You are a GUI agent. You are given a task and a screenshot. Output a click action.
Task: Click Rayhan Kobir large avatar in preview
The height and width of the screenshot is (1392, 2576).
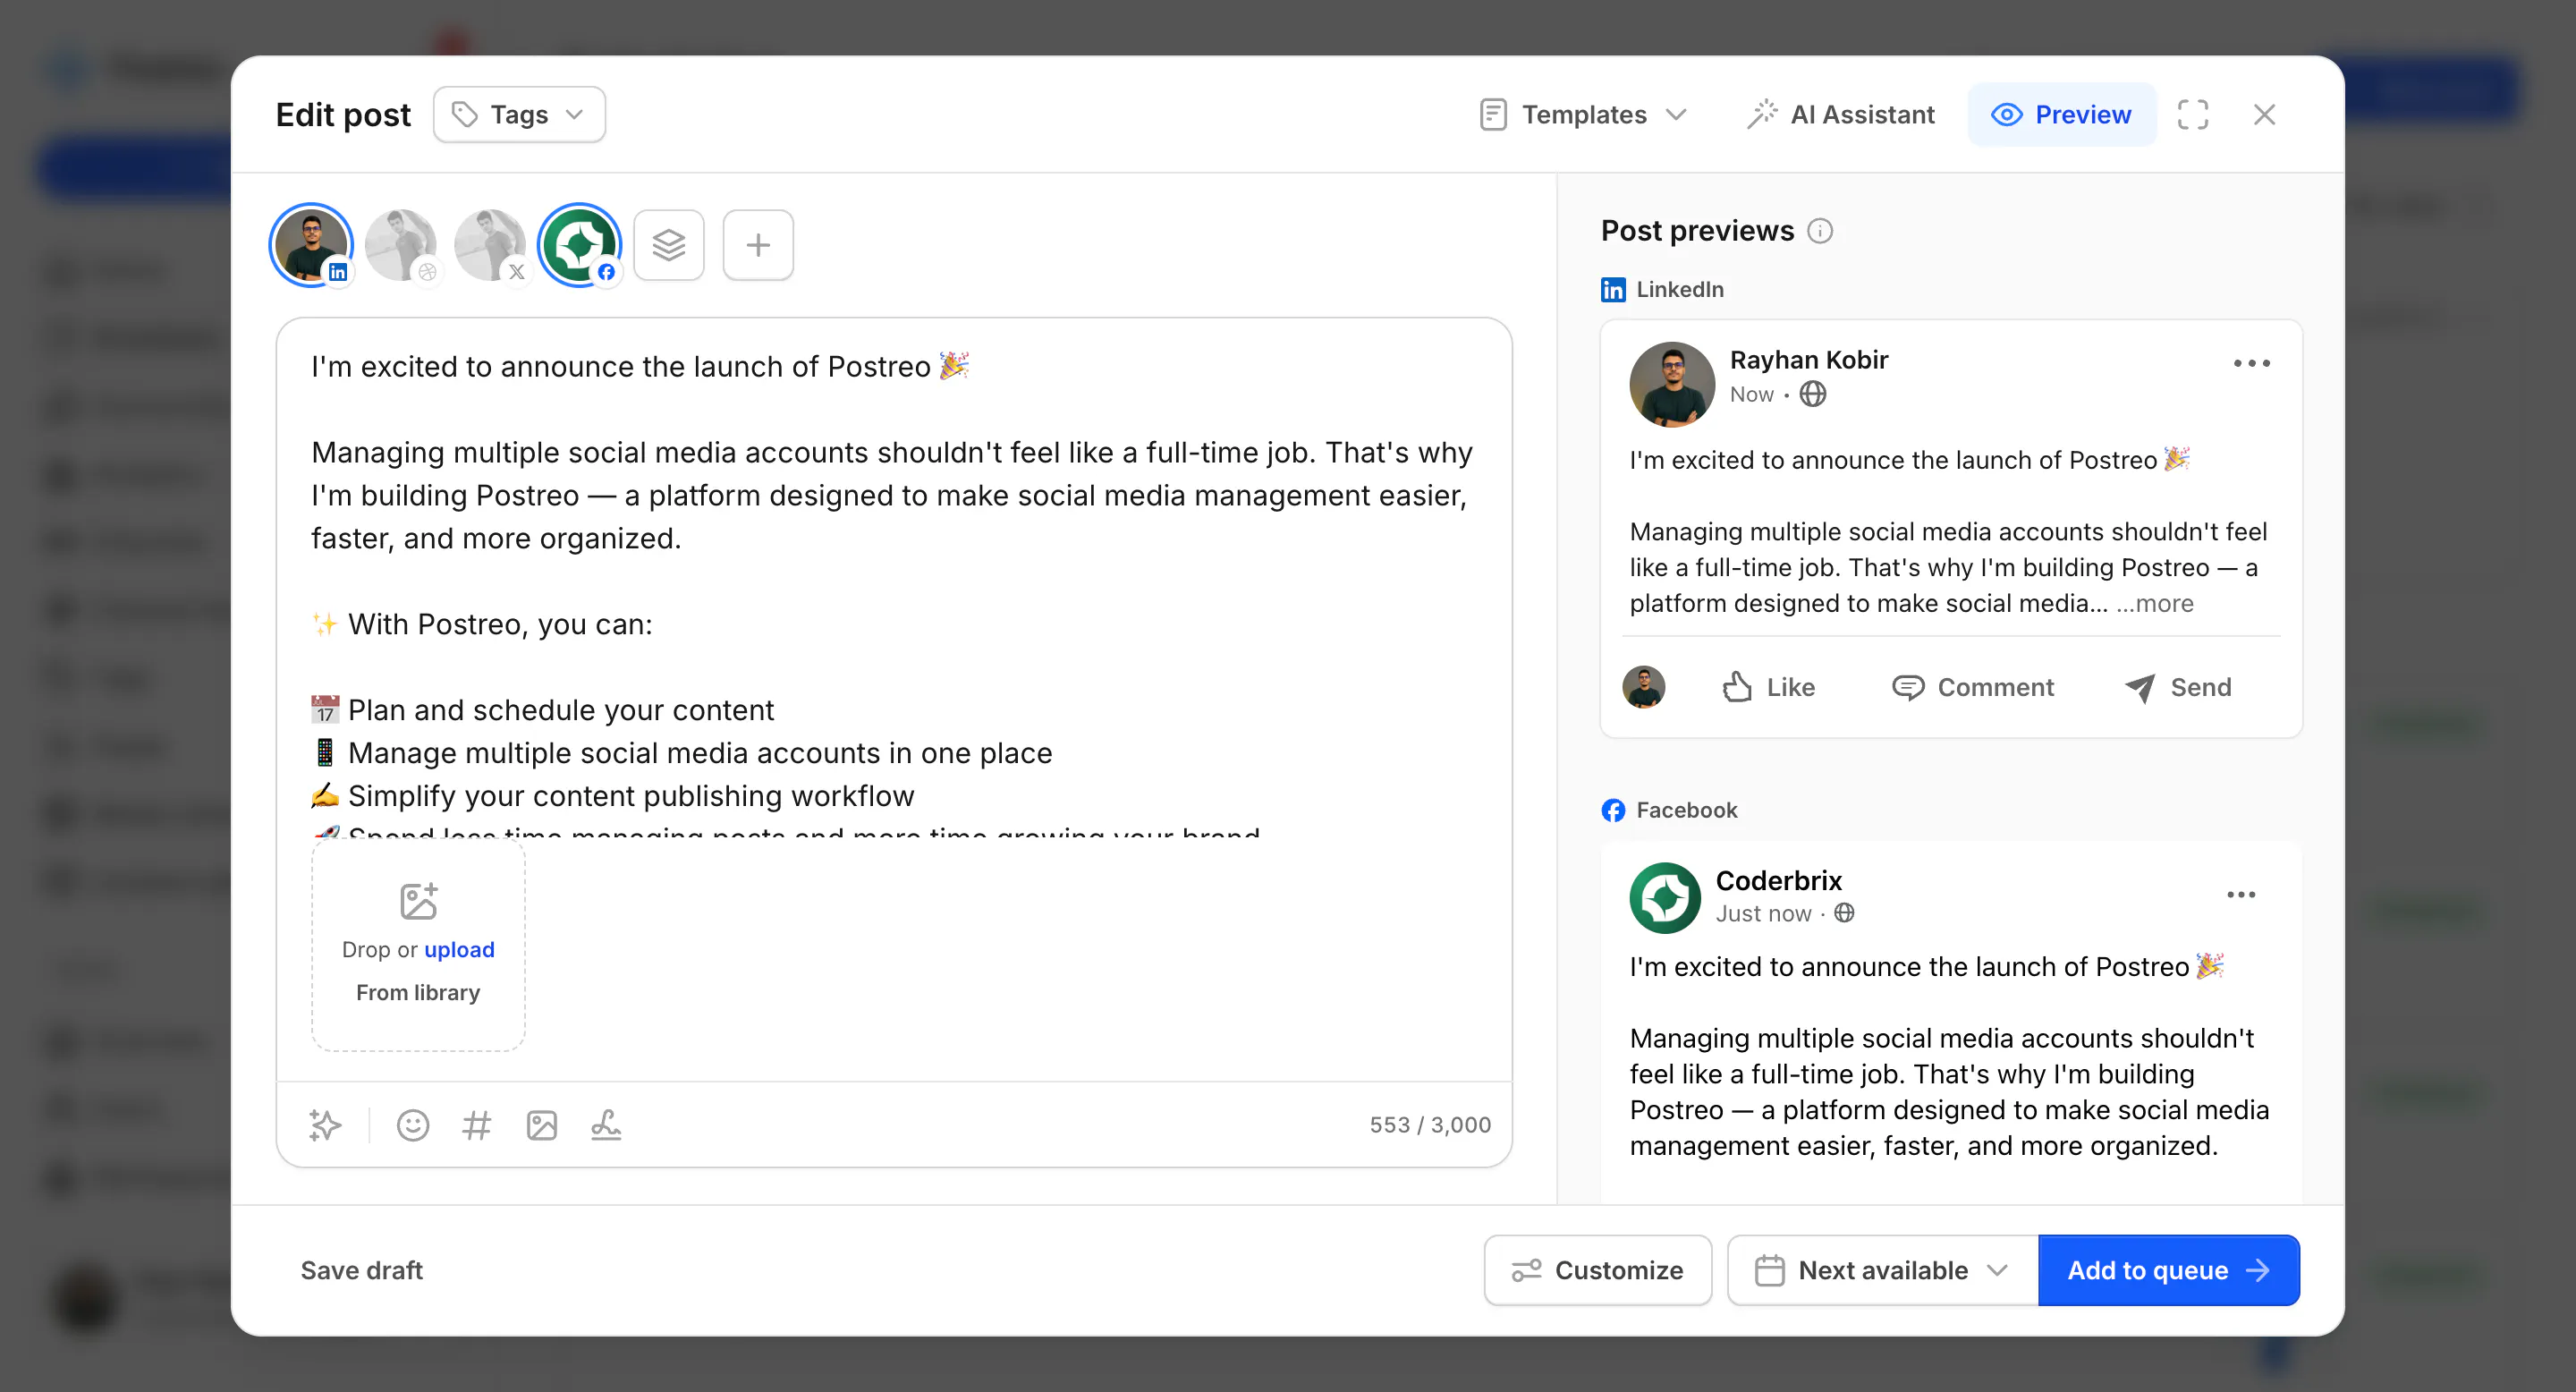tap(1672, 384)
